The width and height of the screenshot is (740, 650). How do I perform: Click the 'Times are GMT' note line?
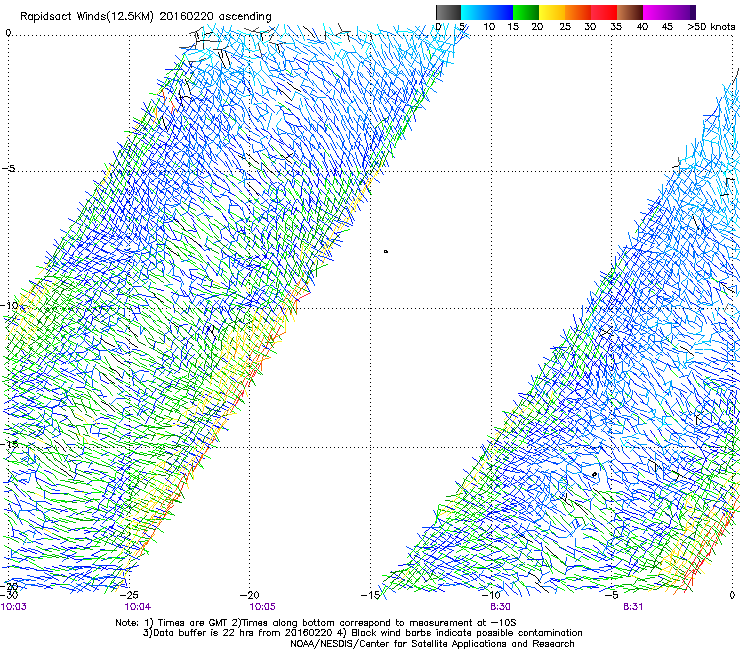point(316,623)
